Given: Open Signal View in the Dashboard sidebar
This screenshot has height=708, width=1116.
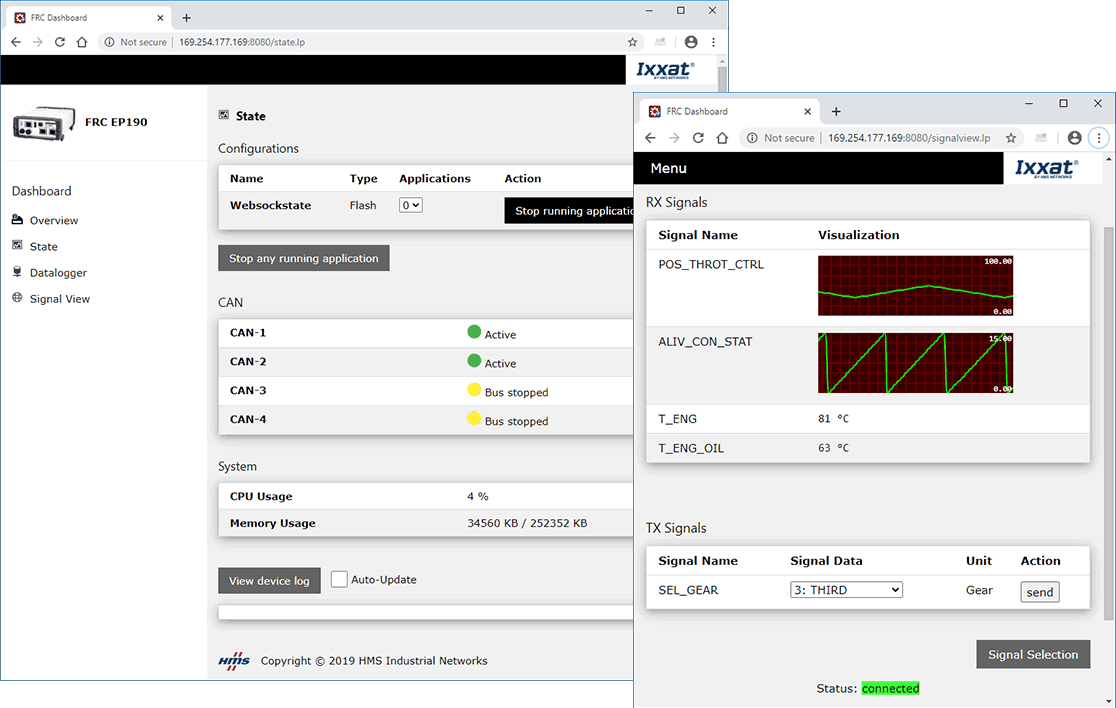Looking at the screenshot, I should [x=60, y=299].
